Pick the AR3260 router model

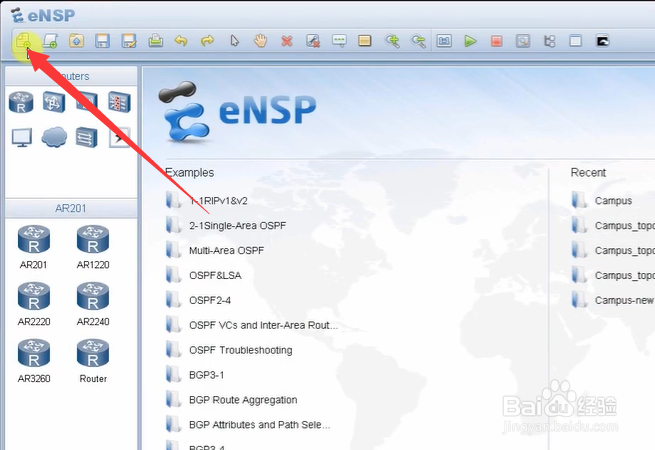pos(33,361)
